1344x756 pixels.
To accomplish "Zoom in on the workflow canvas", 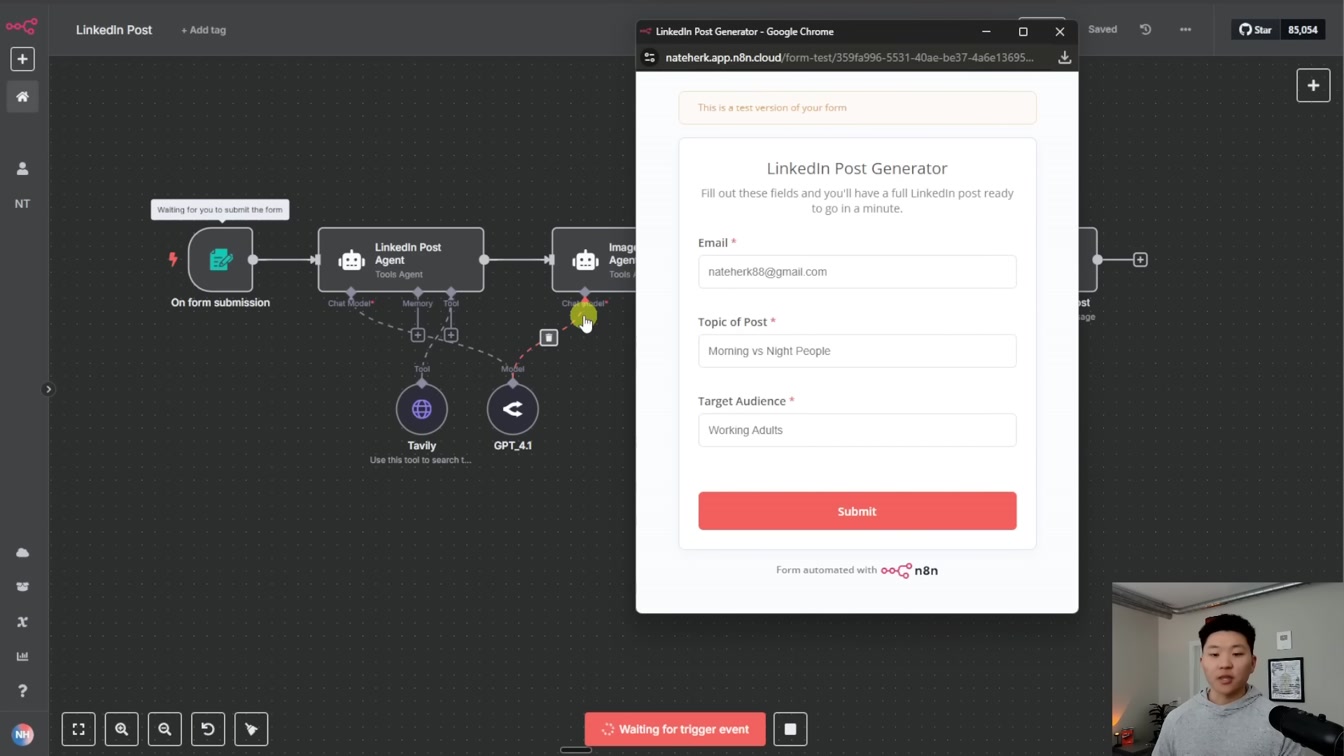I will click(121, 729).
